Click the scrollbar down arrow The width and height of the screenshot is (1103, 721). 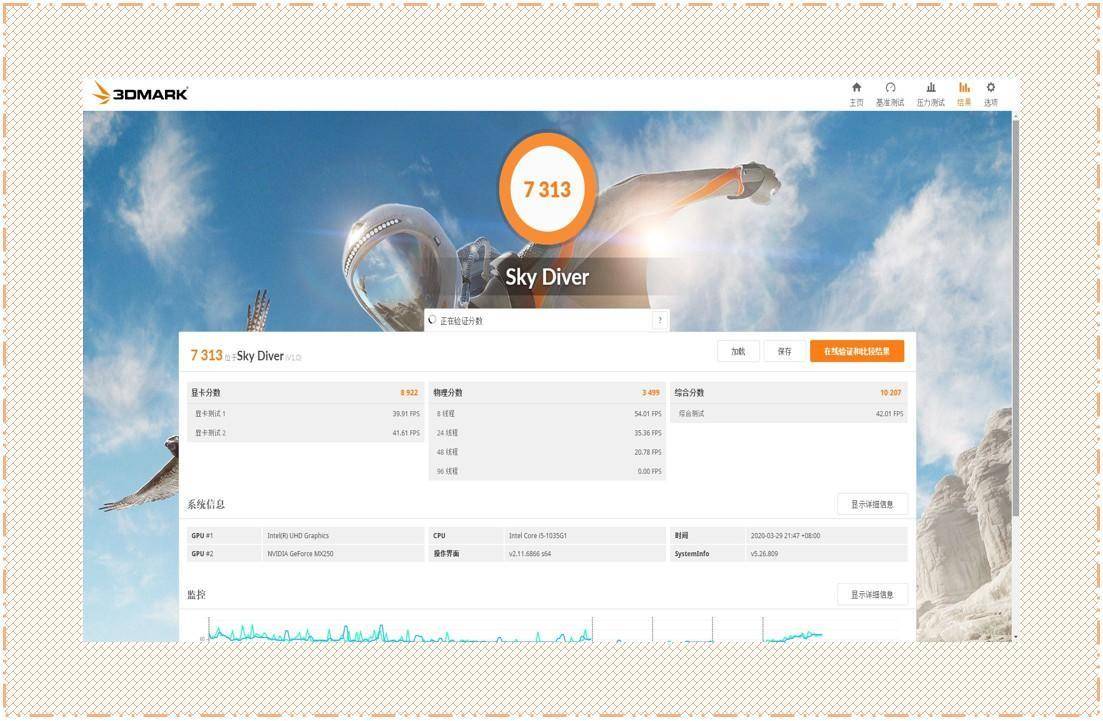click(1015, 637)
